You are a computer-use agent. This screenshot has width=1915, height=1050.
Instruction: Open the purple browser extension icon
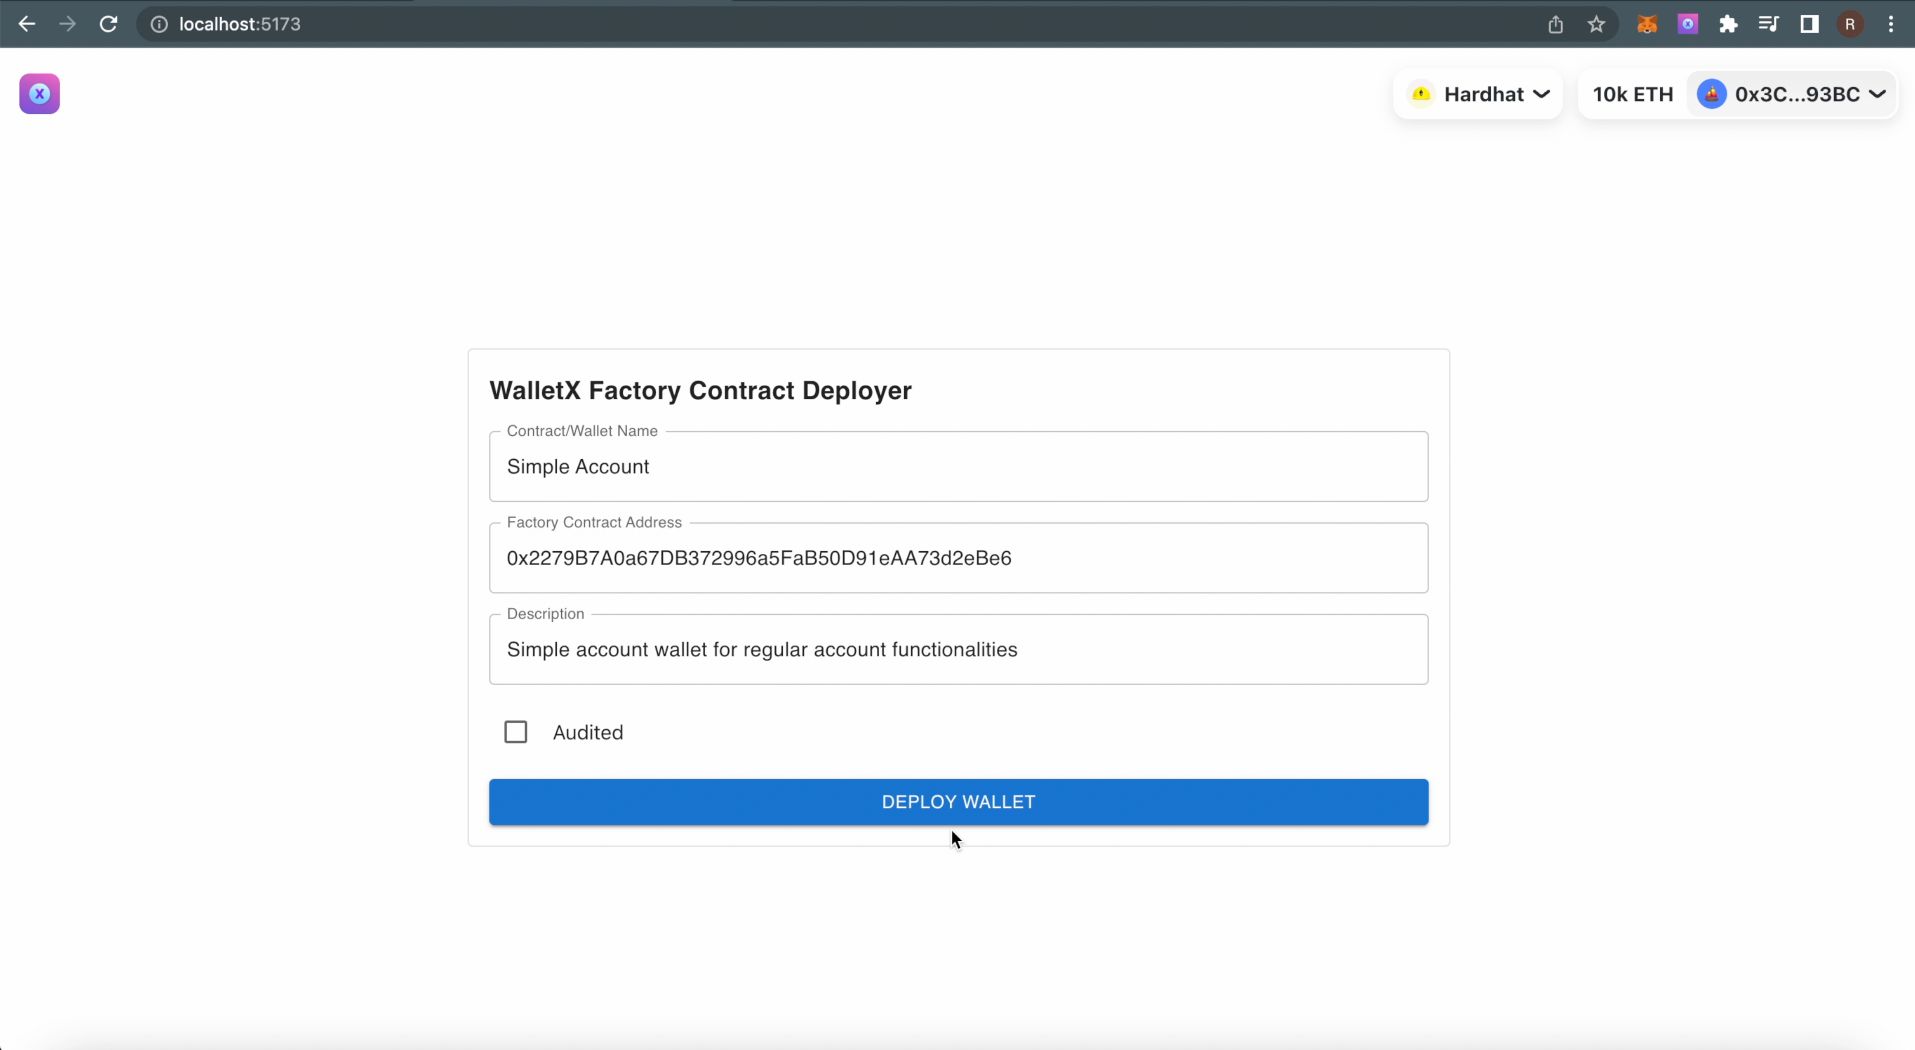[1688, 24]
